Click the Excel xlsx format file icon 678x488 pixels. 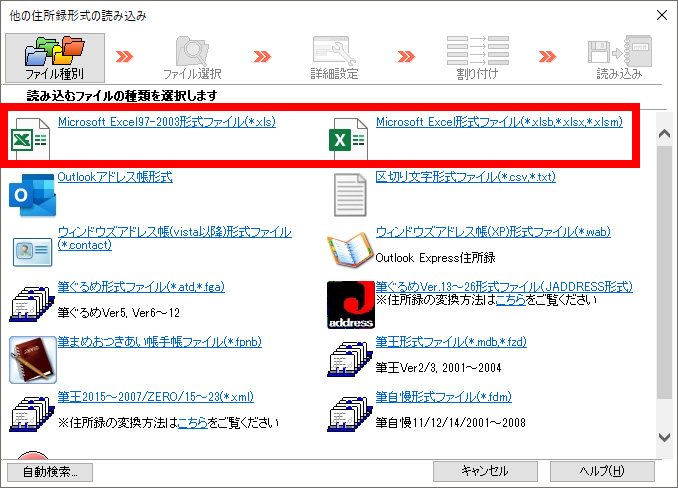point(348,139)
